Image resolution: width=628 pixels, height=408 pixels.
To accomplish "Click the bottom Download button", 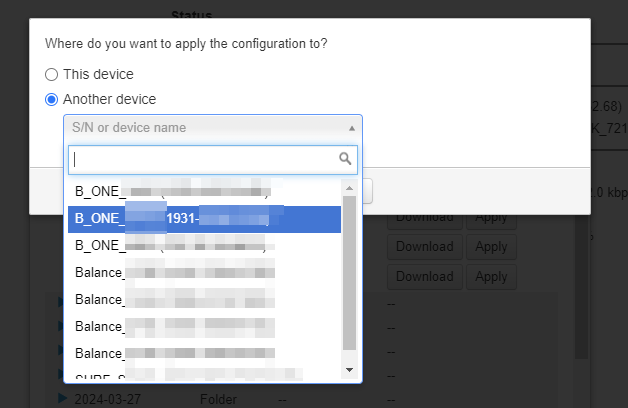I will pyautogui.click(x=424, y=276).
